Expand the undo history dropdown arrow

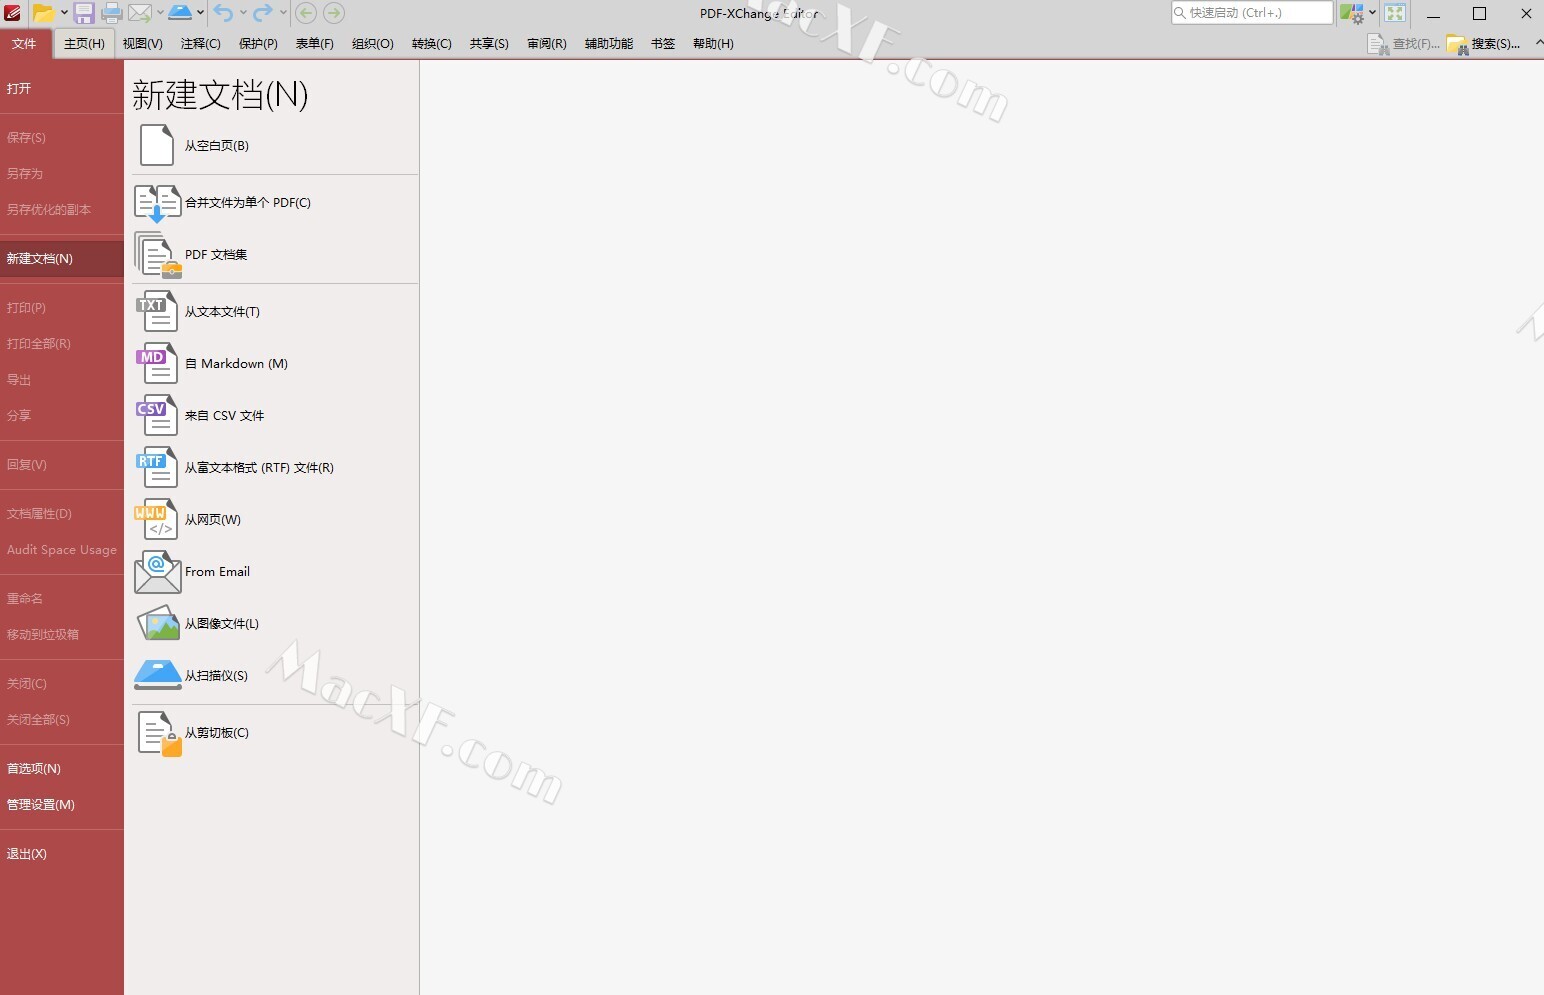coord(243,13)
